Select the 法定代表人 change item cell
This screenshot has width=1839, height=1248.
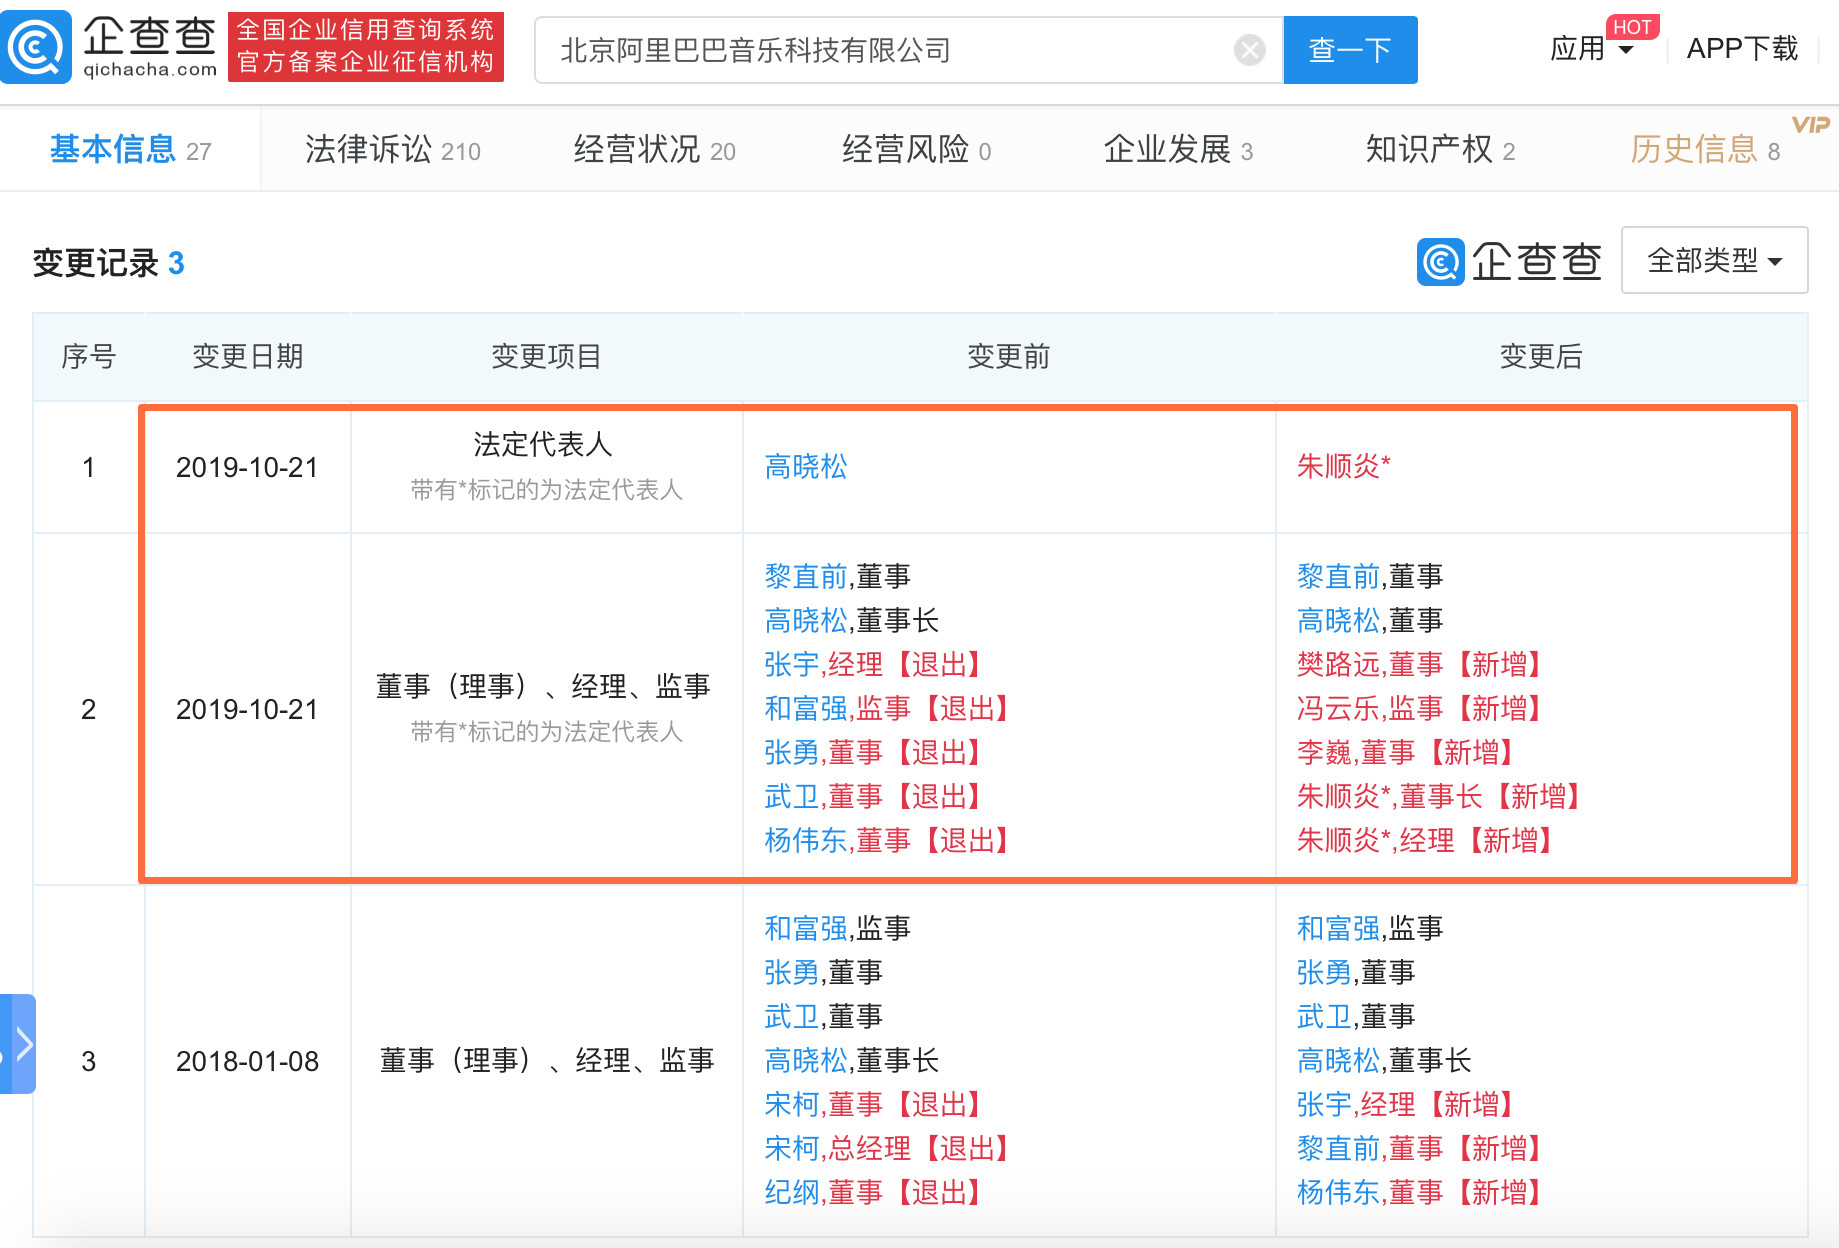click(x=546, y=467)
